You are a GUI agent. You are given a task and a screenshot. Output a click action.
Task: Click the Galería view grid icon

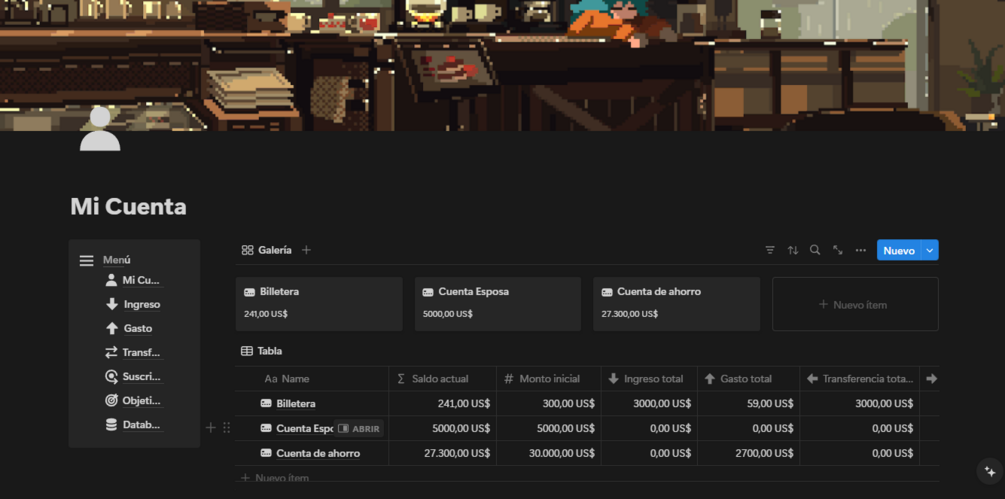pyautogui.click(x=247, y=250)
